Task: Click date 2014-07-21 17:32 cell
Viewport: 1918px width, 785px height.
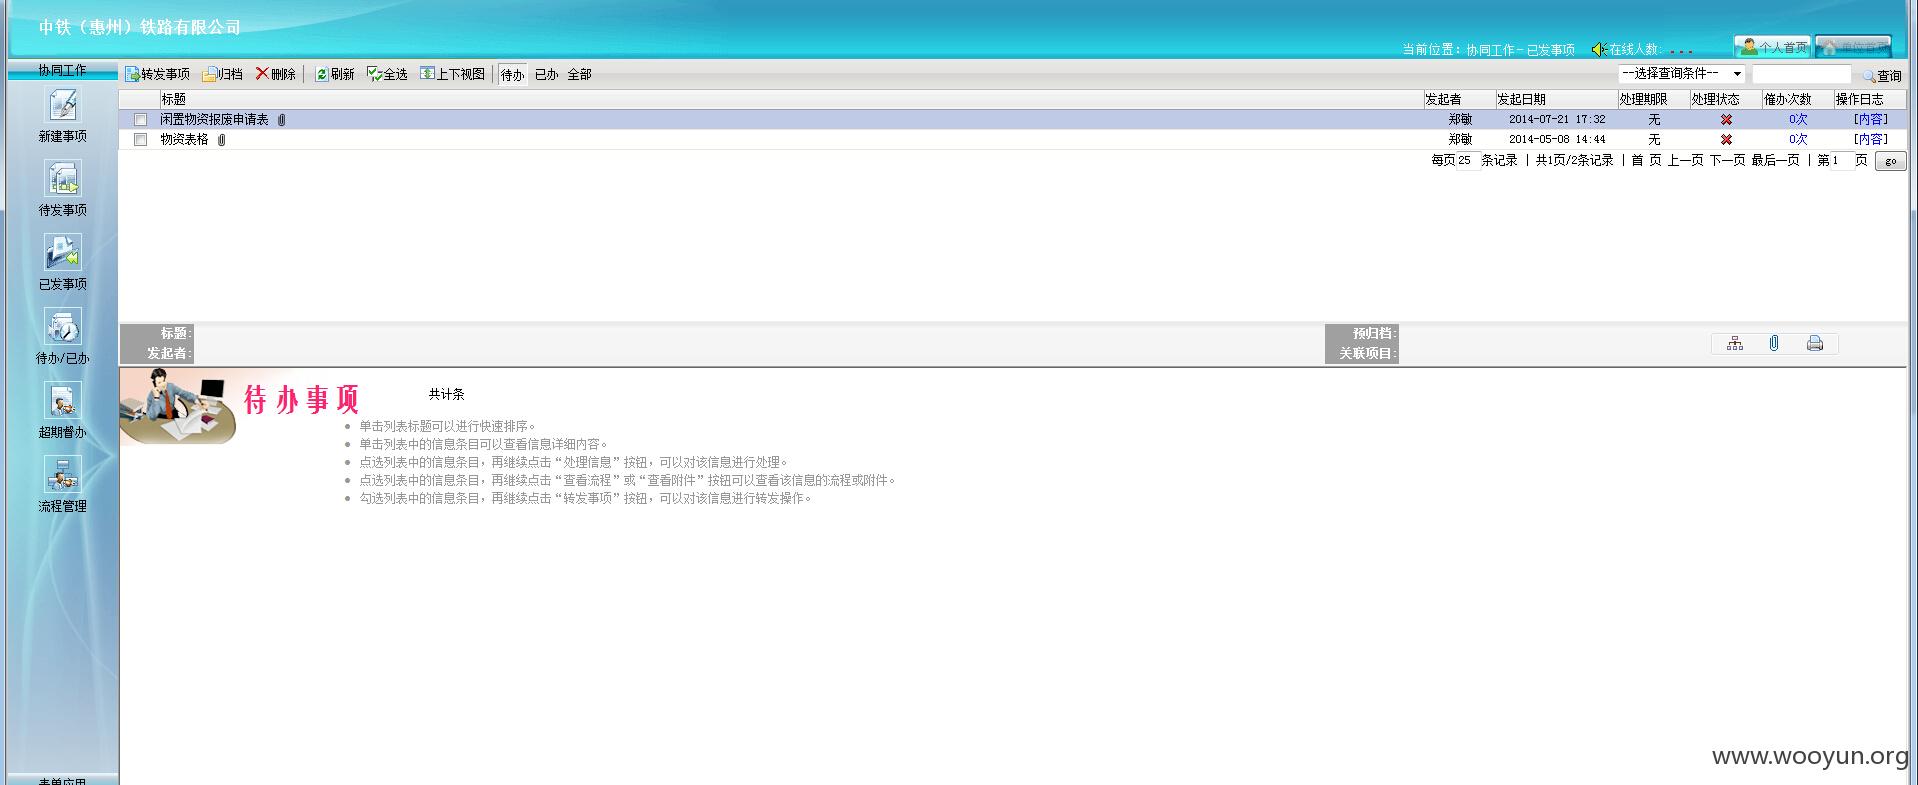Action: 1557,120
